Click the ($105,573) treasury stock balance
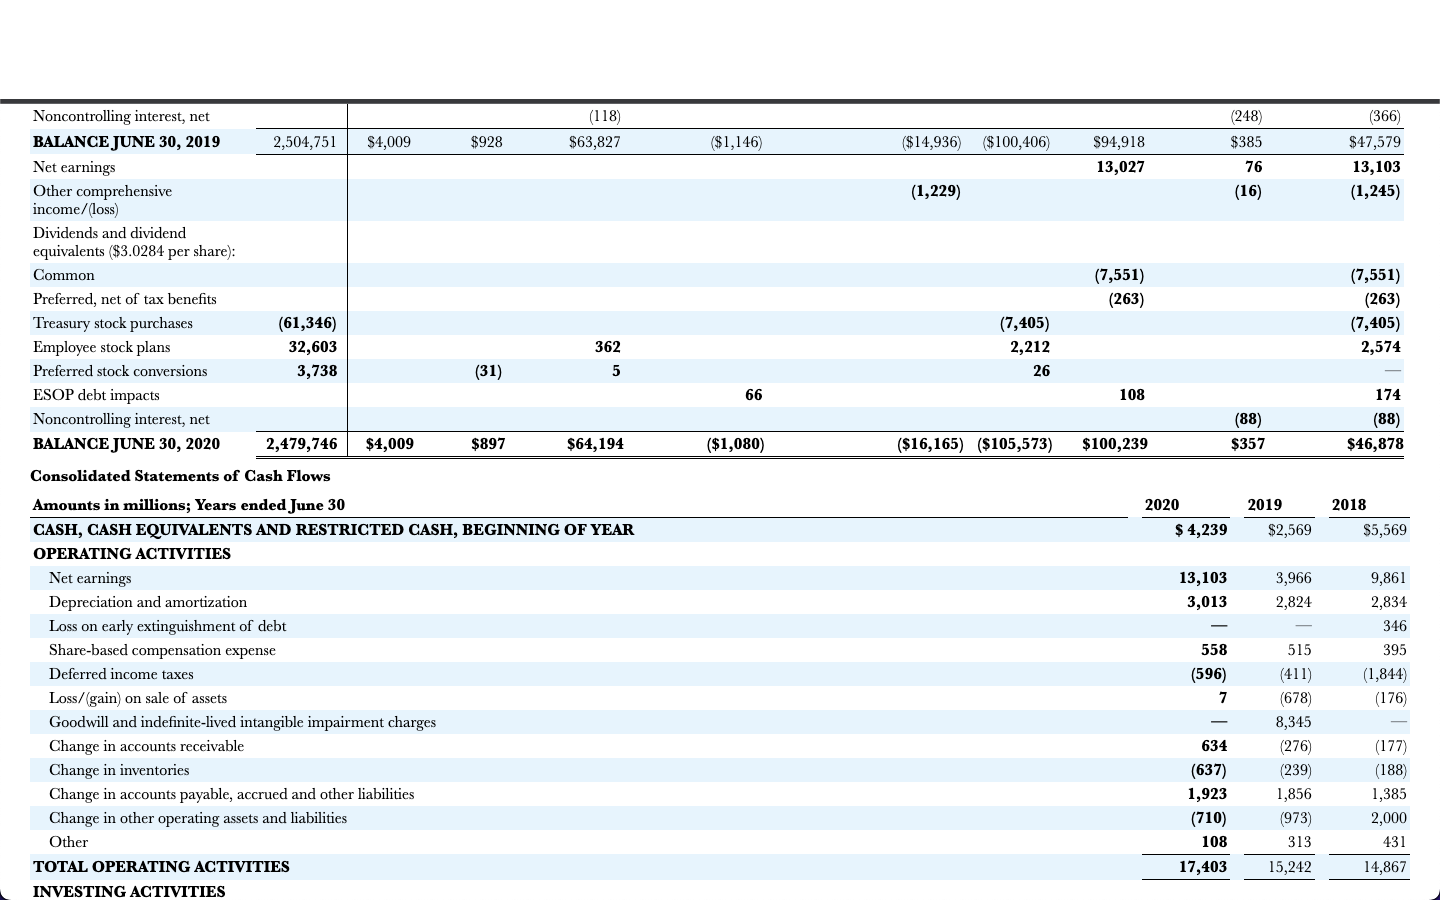This screenshot has height=900, width=1440. pos(1014,444)
